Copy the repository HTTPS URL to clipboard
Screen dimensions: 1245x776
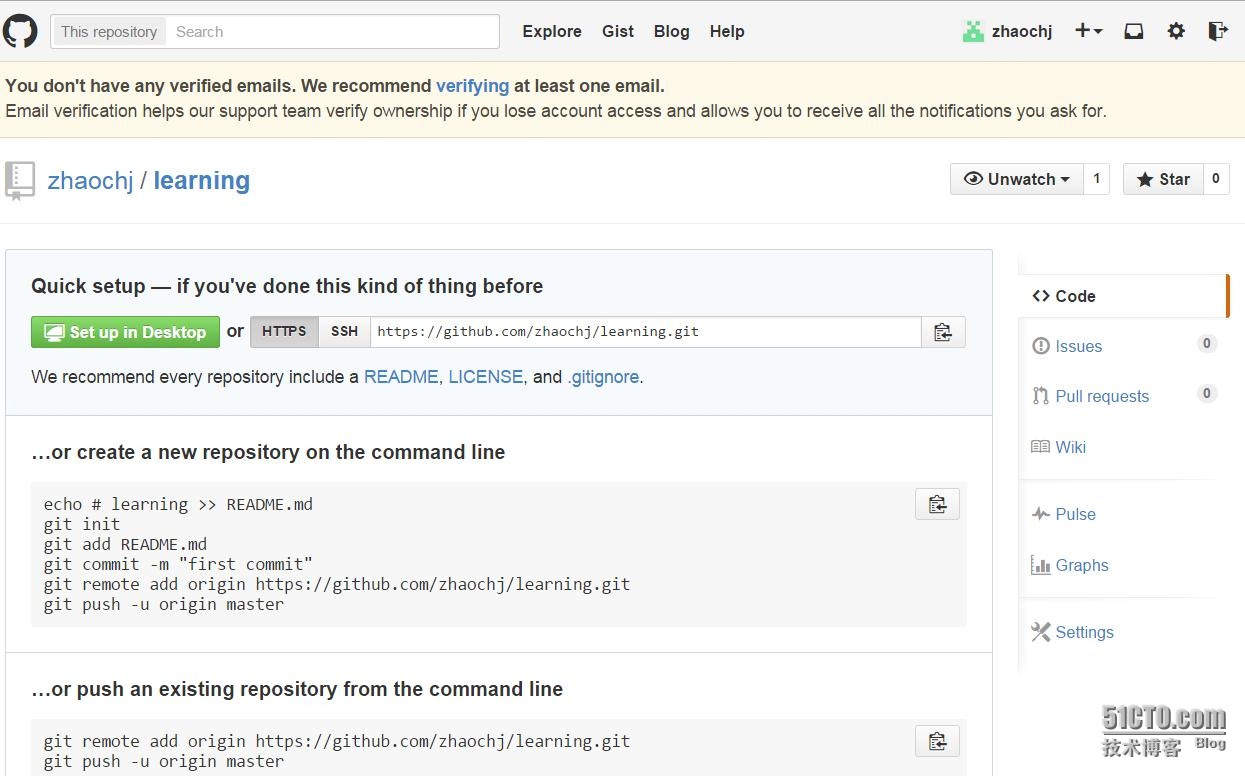943,332
